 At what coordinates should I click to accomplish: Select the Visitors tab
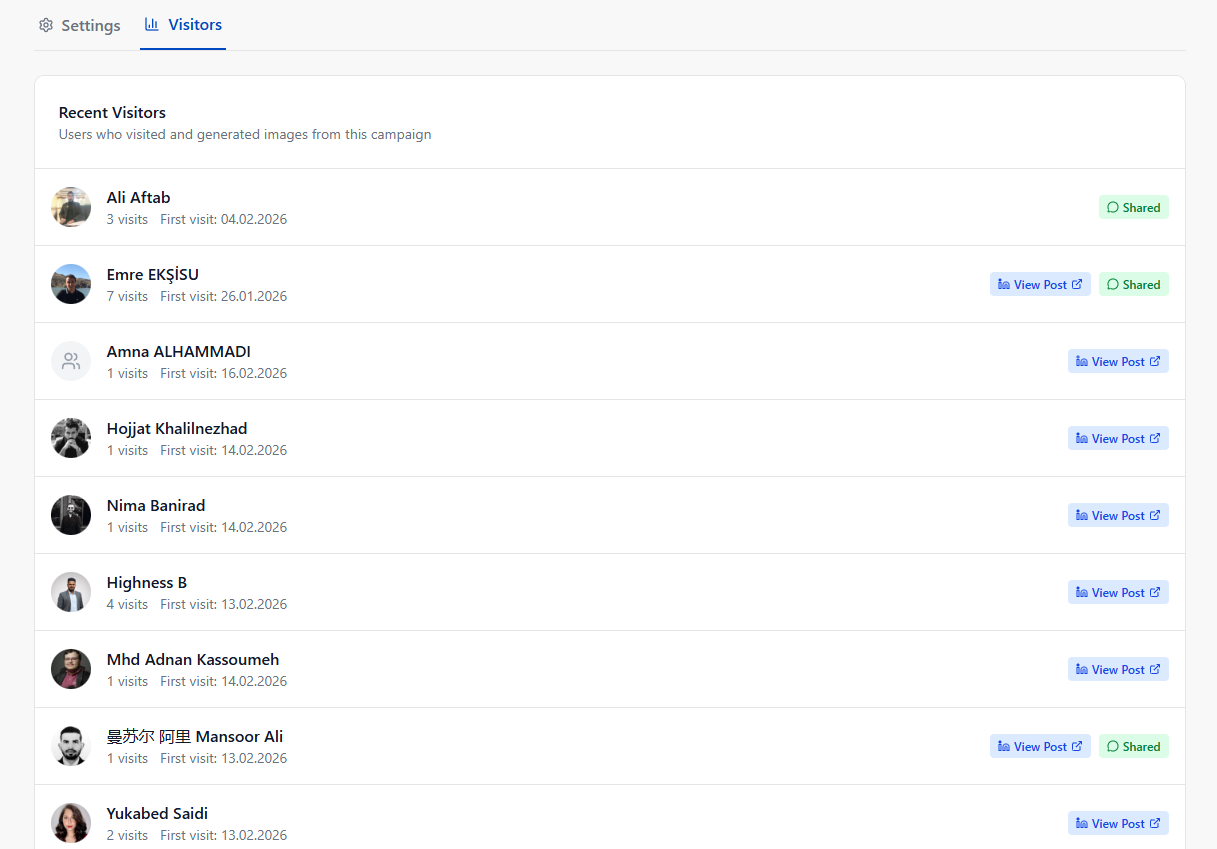coord(183,24)
